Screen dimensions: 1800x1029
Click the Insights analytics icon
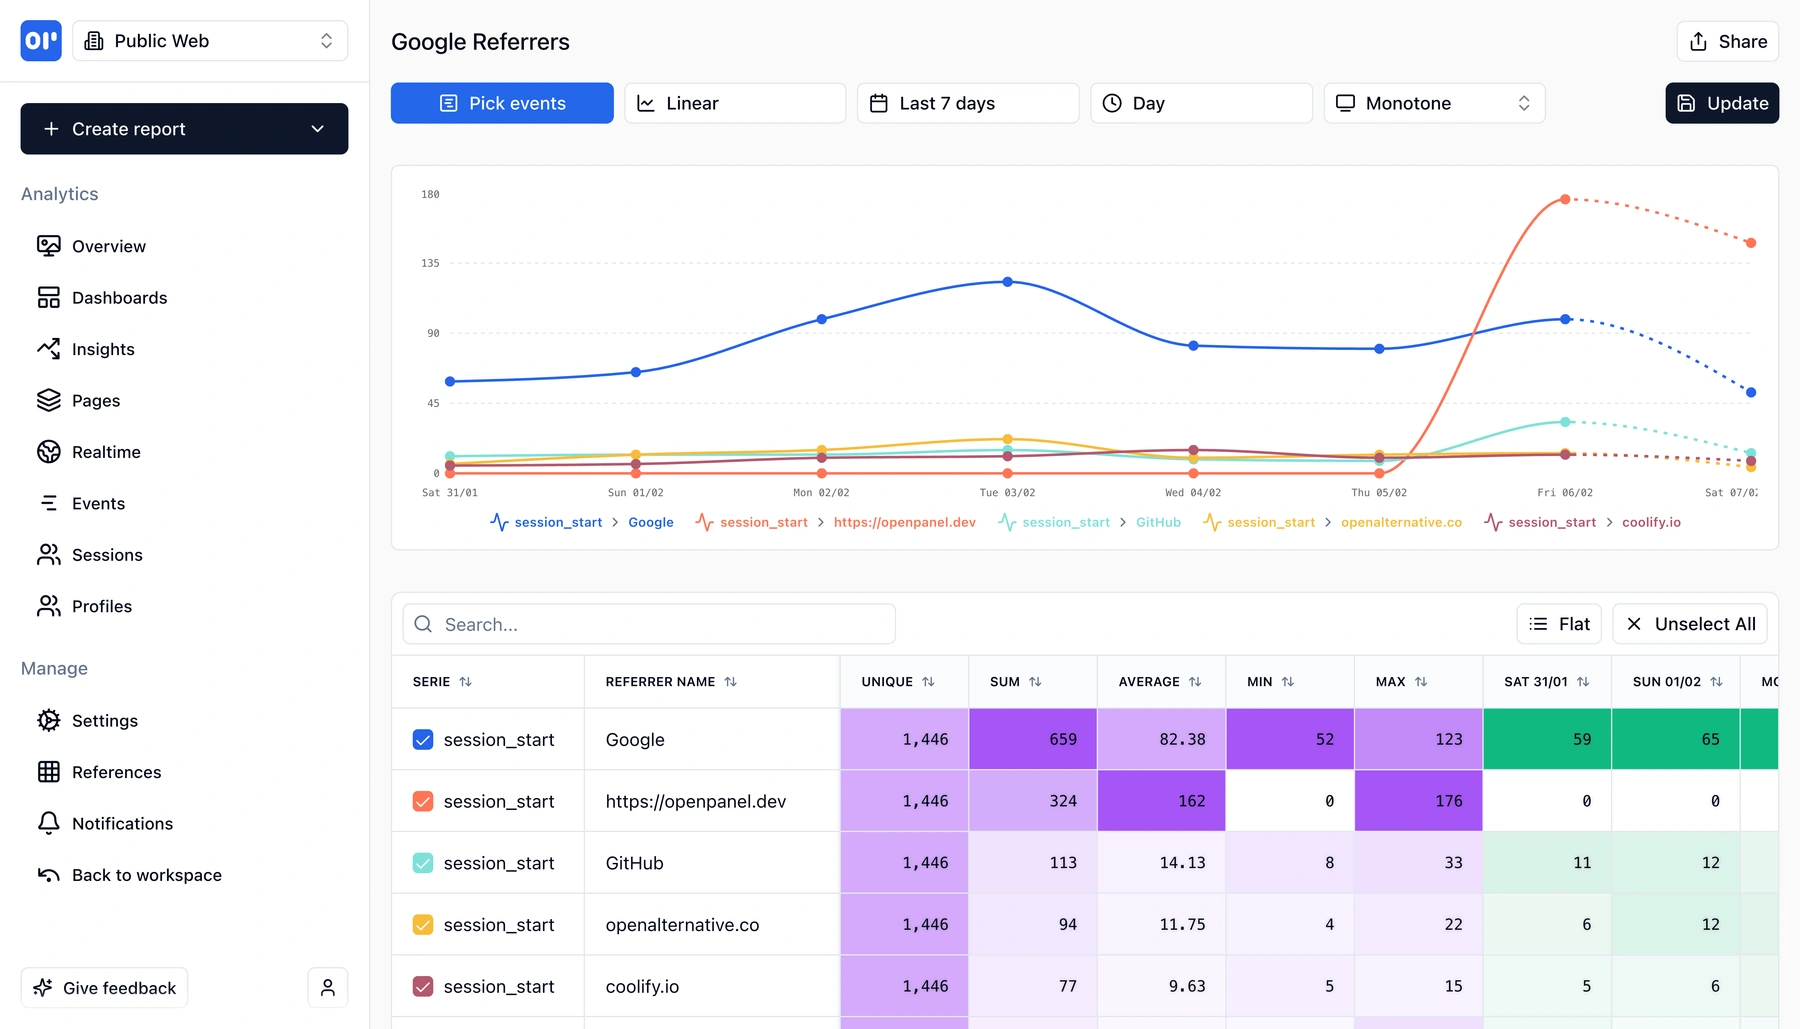point(49,348)
